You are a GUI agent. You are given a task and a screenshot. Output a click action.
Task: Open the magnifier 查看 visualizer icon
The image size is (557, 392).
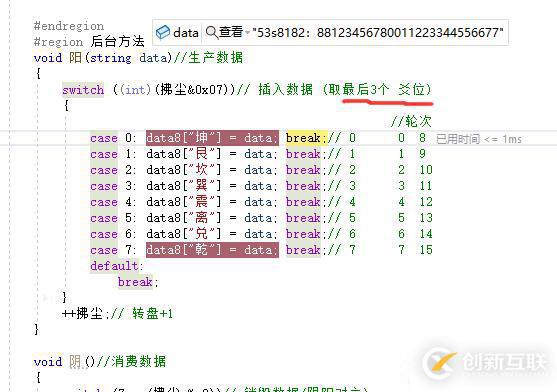tap(212, 32)
